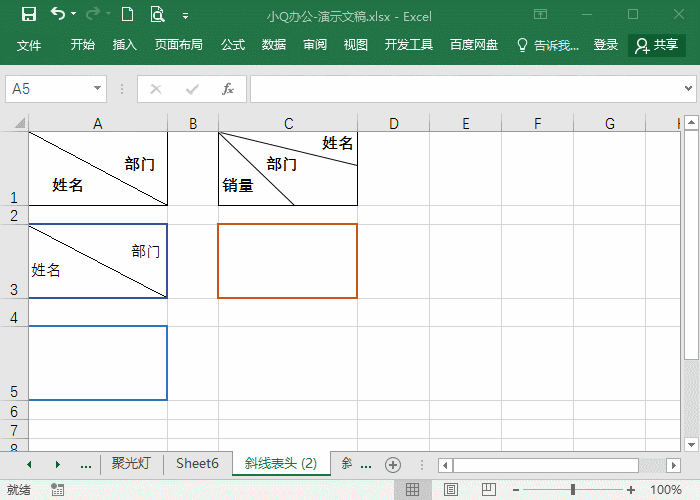The width and height of the screenshot is (700, 500).
Task: Click the vertical scrollbar down arrow
Action: (691, 445)
